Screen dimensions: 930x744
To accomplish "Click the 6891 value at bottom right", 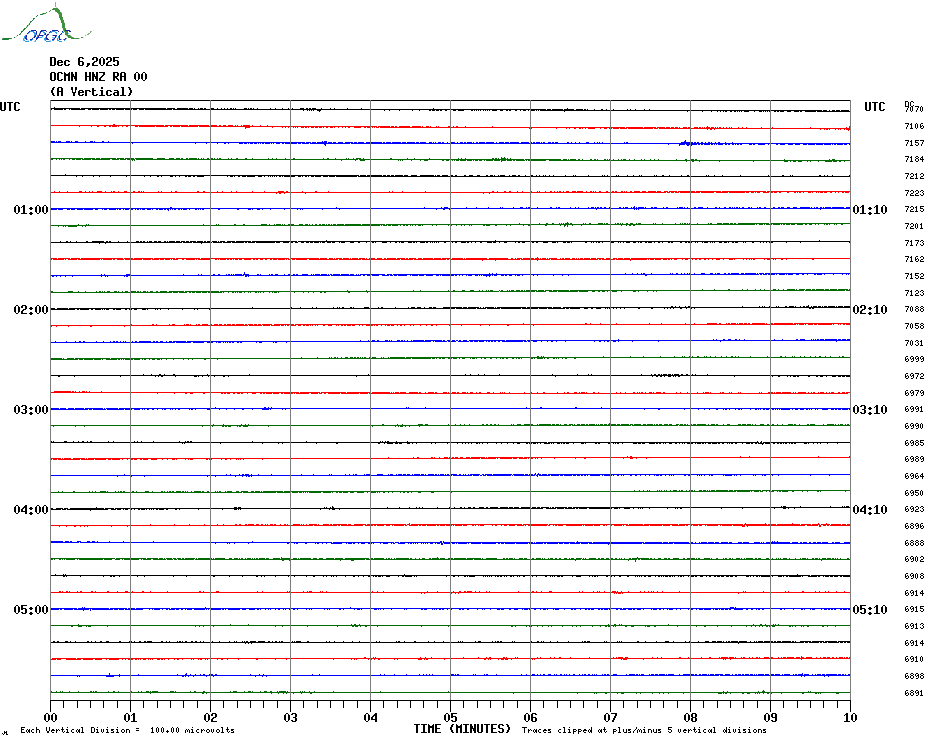I will pos(914,693).
